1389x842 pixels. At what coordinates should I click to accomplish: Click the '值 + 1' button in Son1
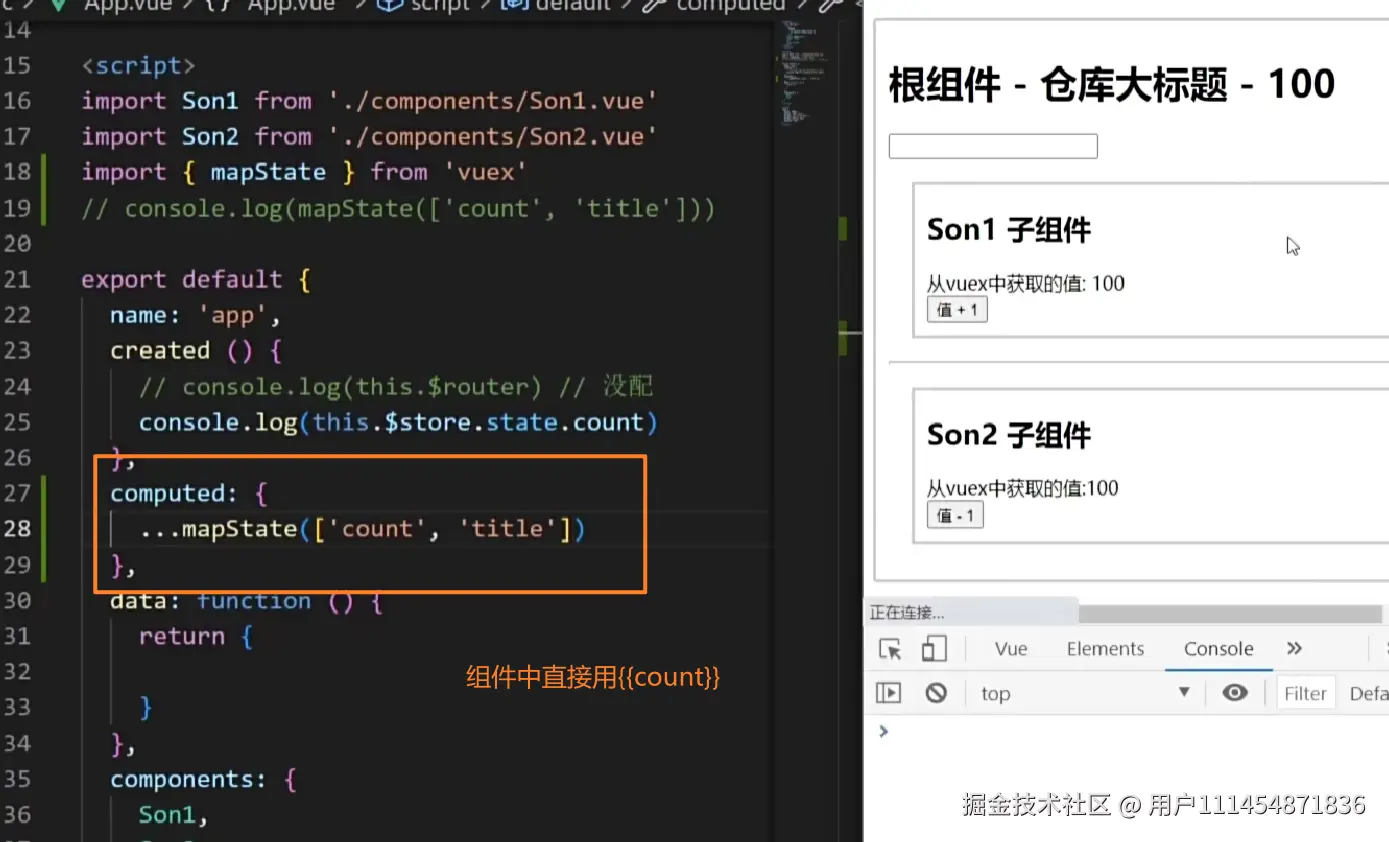(x=957, y=310)
